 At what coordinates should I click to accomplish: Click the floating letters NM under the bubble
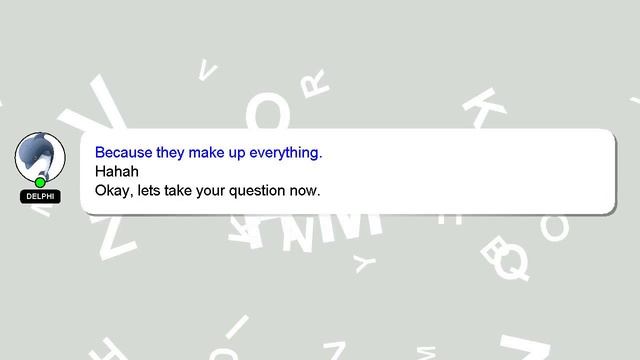click(331, 231)
